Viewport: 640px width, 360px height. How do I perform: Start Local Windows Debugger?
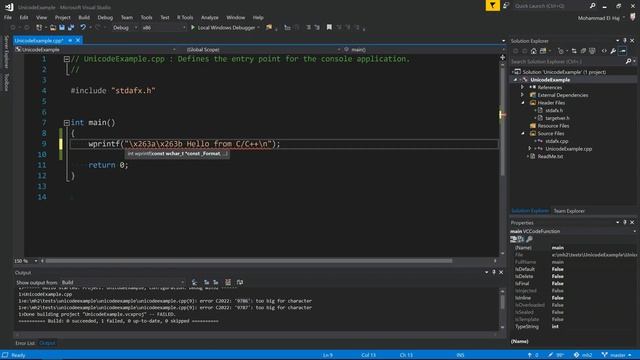click(x=225, y=28)
